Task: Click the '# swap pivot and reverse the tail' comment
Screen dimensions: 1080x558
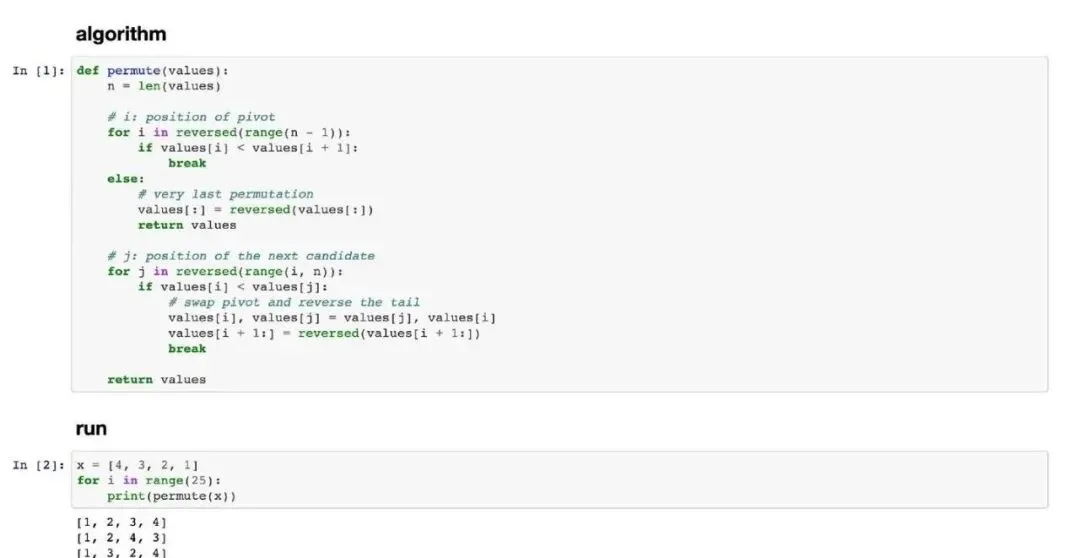Action: (x=294, y=302)
